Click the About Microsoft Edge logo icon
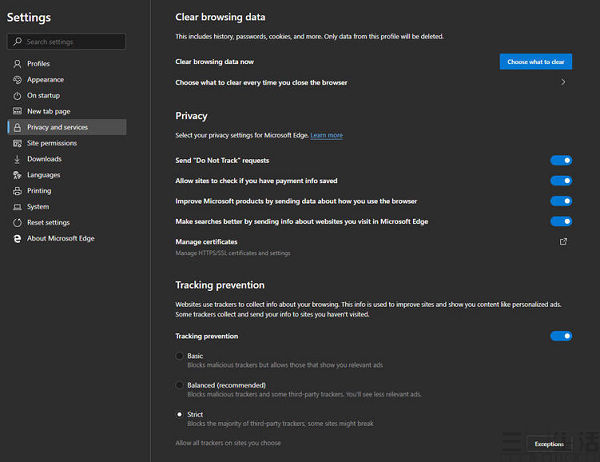This screenshot has width=600, height=462. pos(17,238)
